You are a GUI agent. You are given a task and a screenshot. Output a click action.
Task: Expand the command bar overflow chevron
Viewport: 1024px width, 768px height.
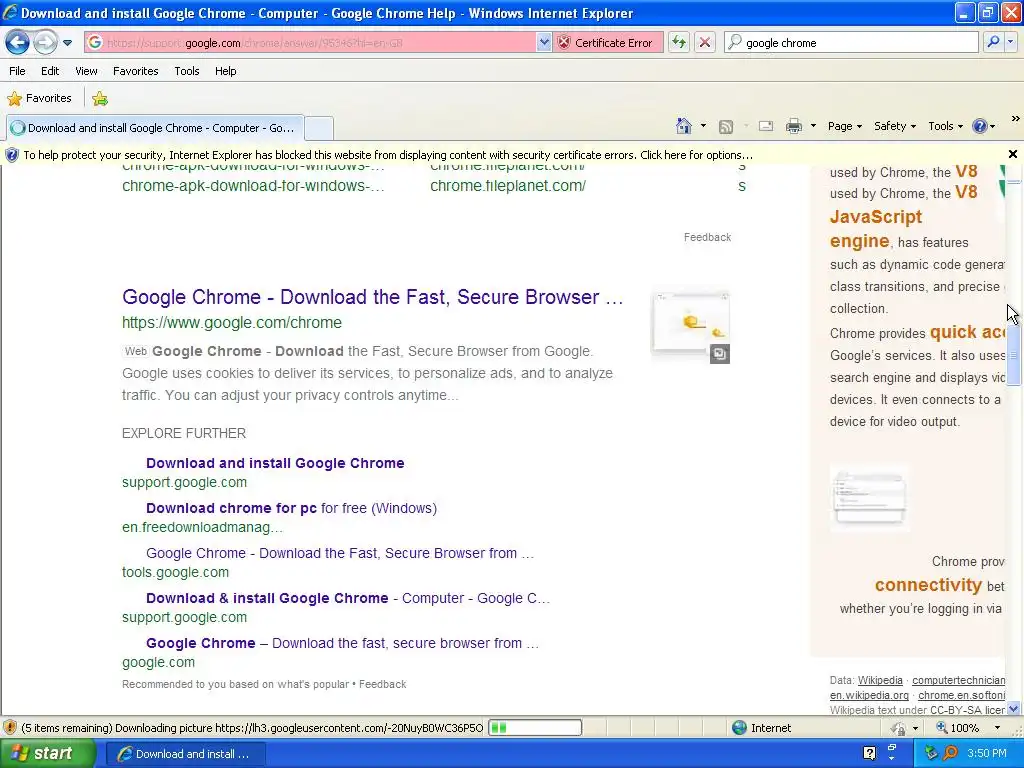pos(1015,119)
